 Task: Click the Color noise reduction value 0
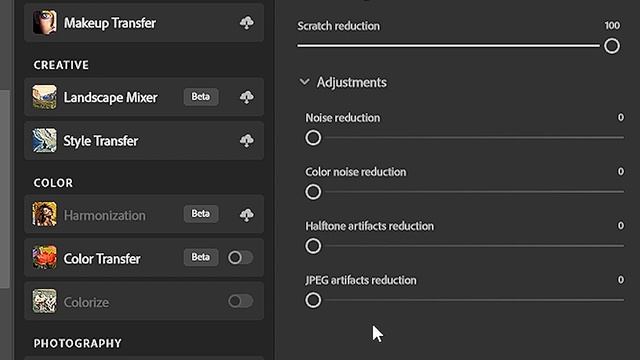pyautogui.click(x=621, y=171)
